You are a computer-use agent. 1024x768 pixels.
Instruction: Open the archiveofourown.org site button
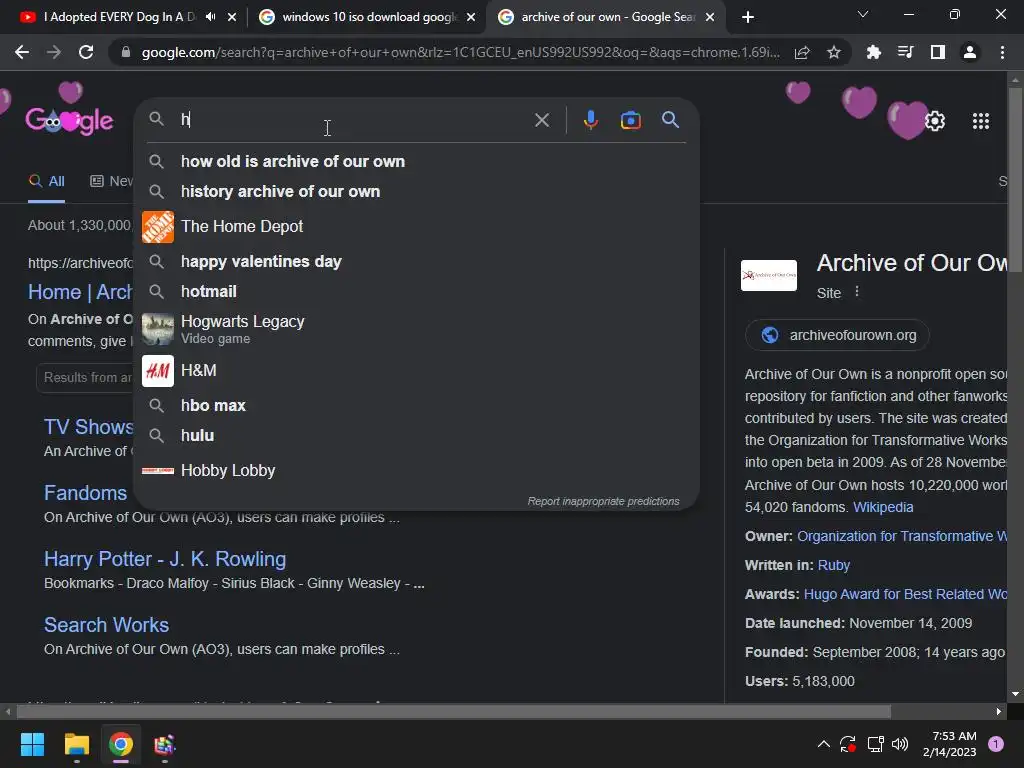tap(837, 335)
